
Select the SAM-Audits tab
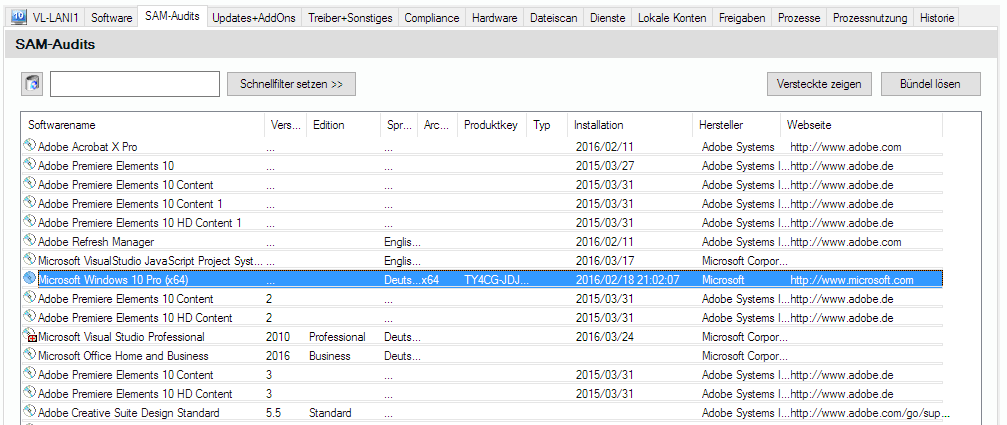click(172, 16)
